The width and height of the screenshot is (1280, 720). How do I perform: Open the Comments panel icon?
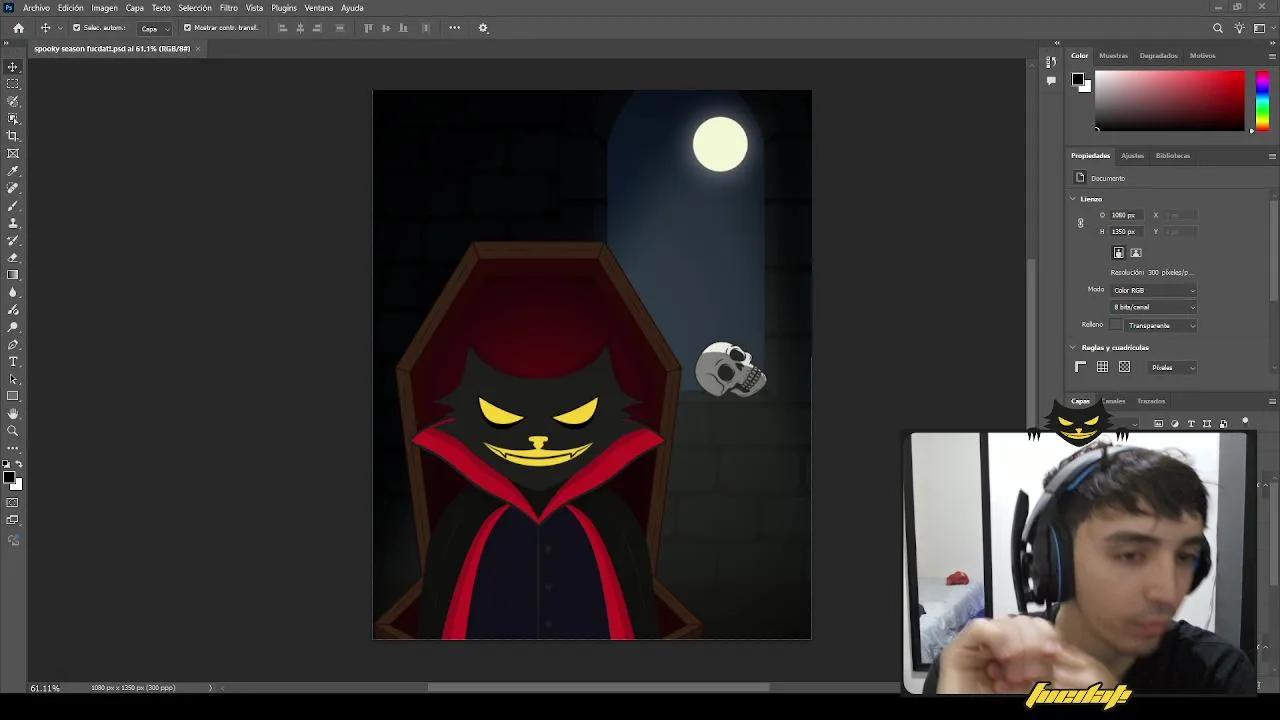click(1050, 81)
